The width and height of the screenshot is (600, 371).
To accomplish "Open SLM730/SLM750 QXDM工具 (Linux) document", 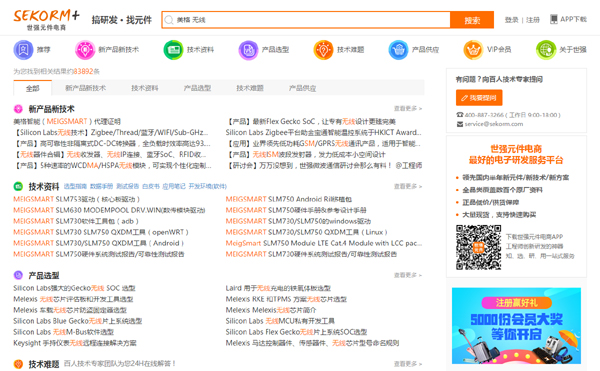I will (307, 232).
